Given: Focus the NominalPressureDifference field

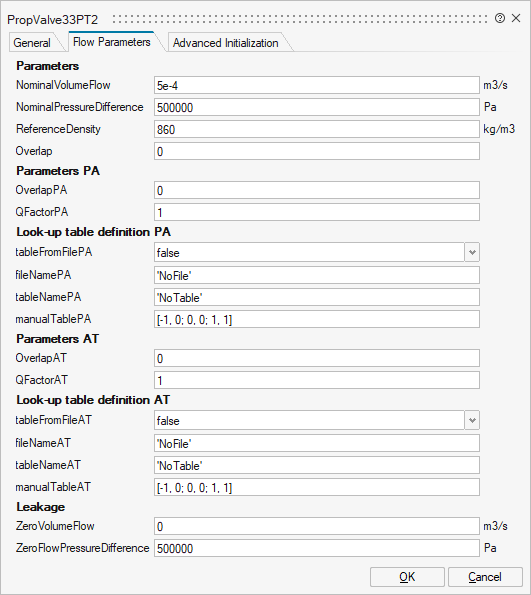Looking at the screenshot, I should coord(317,107).
